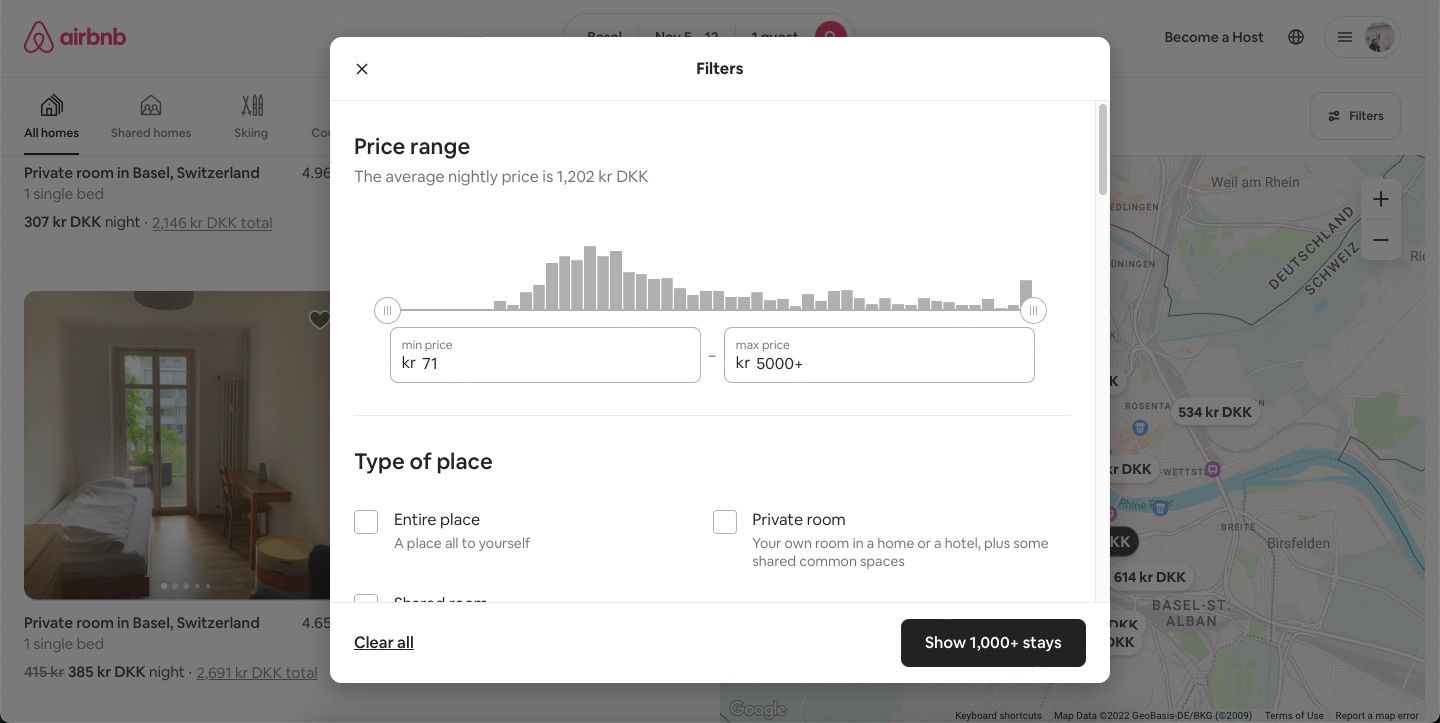
Task: Check the Entire place checkbox
Action: coord(365,520)
